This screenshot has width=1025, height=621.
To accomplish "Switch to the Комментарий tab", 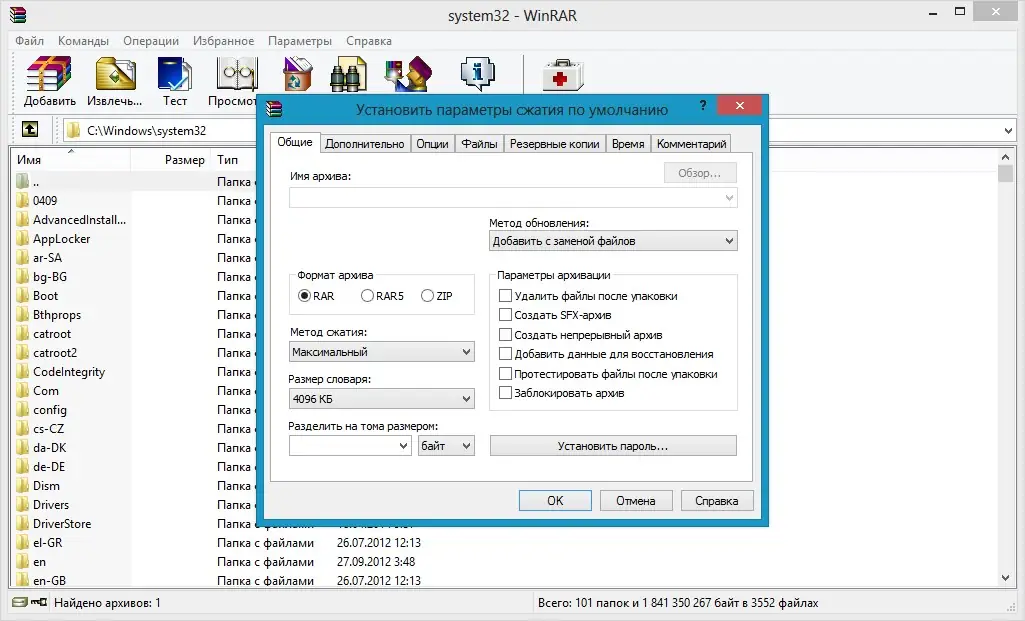I will click(x=692, y=144).
